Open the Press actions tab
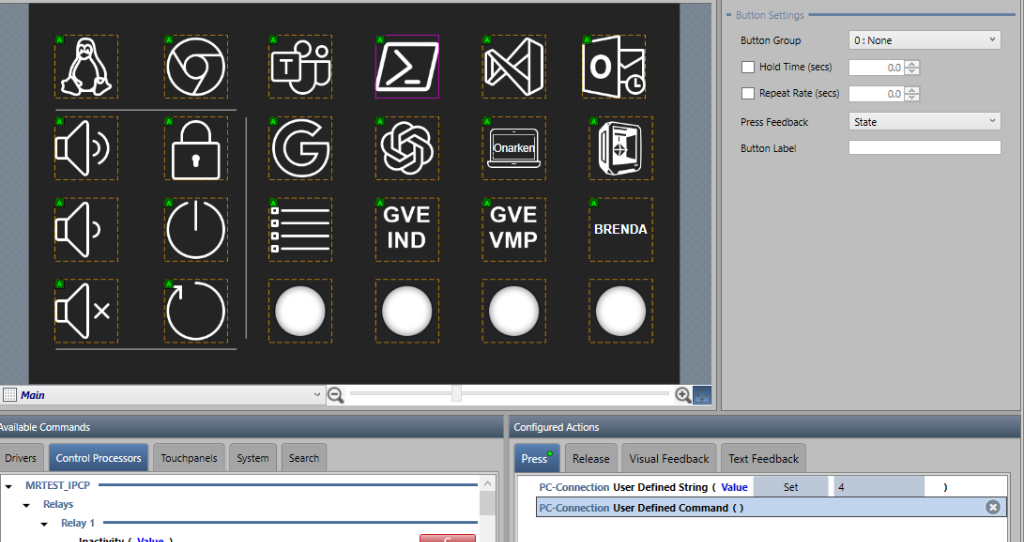The image size is (1024, 542). (x=536, y=458)
